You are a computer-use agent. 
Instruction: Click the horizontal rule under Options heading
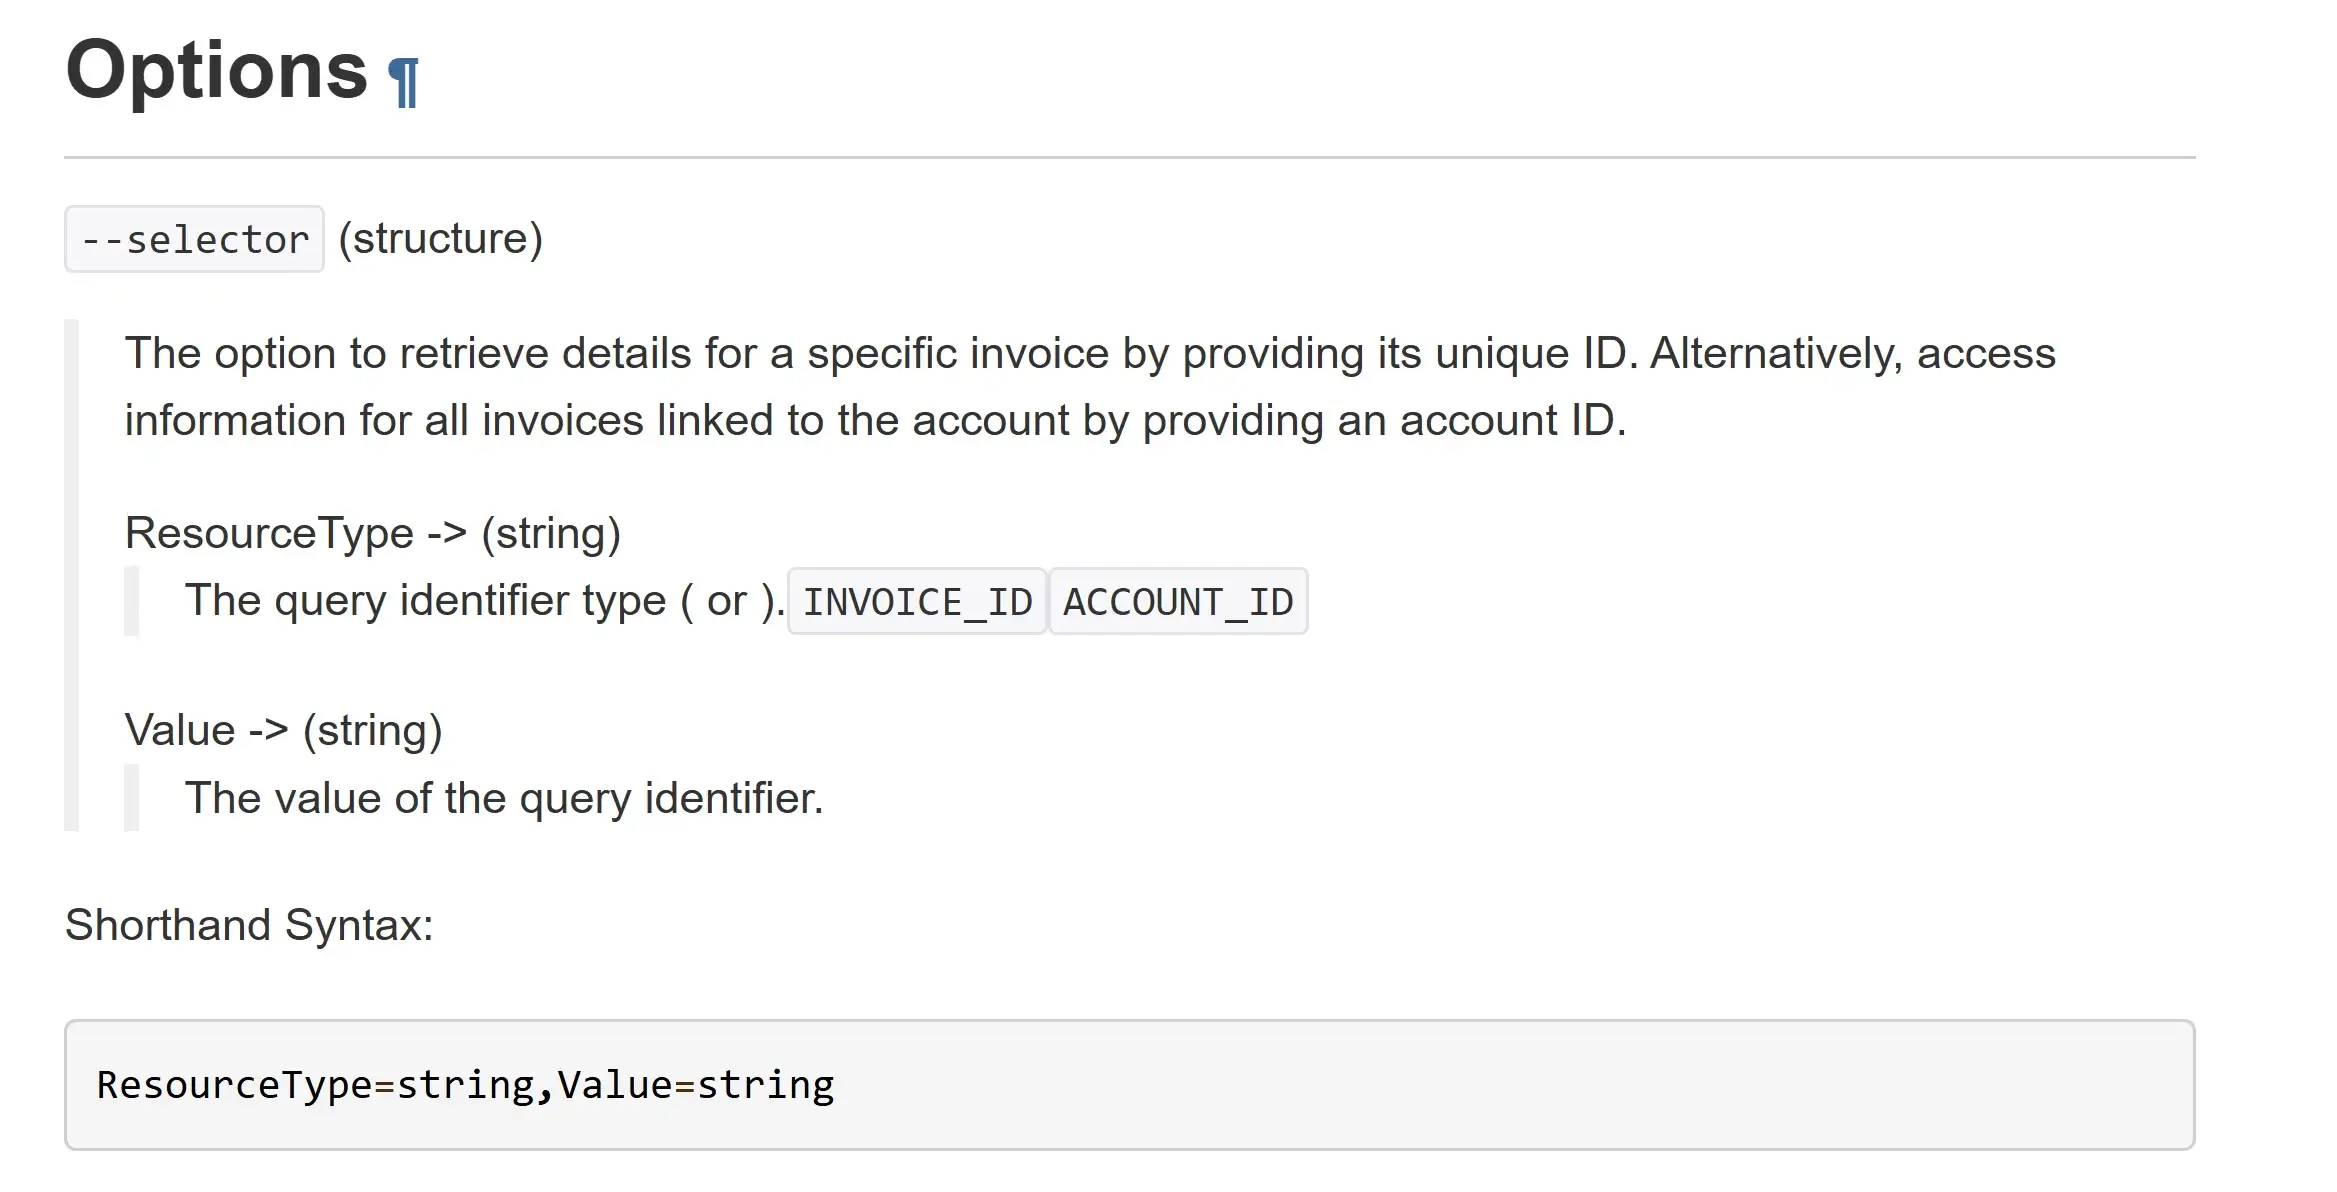[1130, 157]
